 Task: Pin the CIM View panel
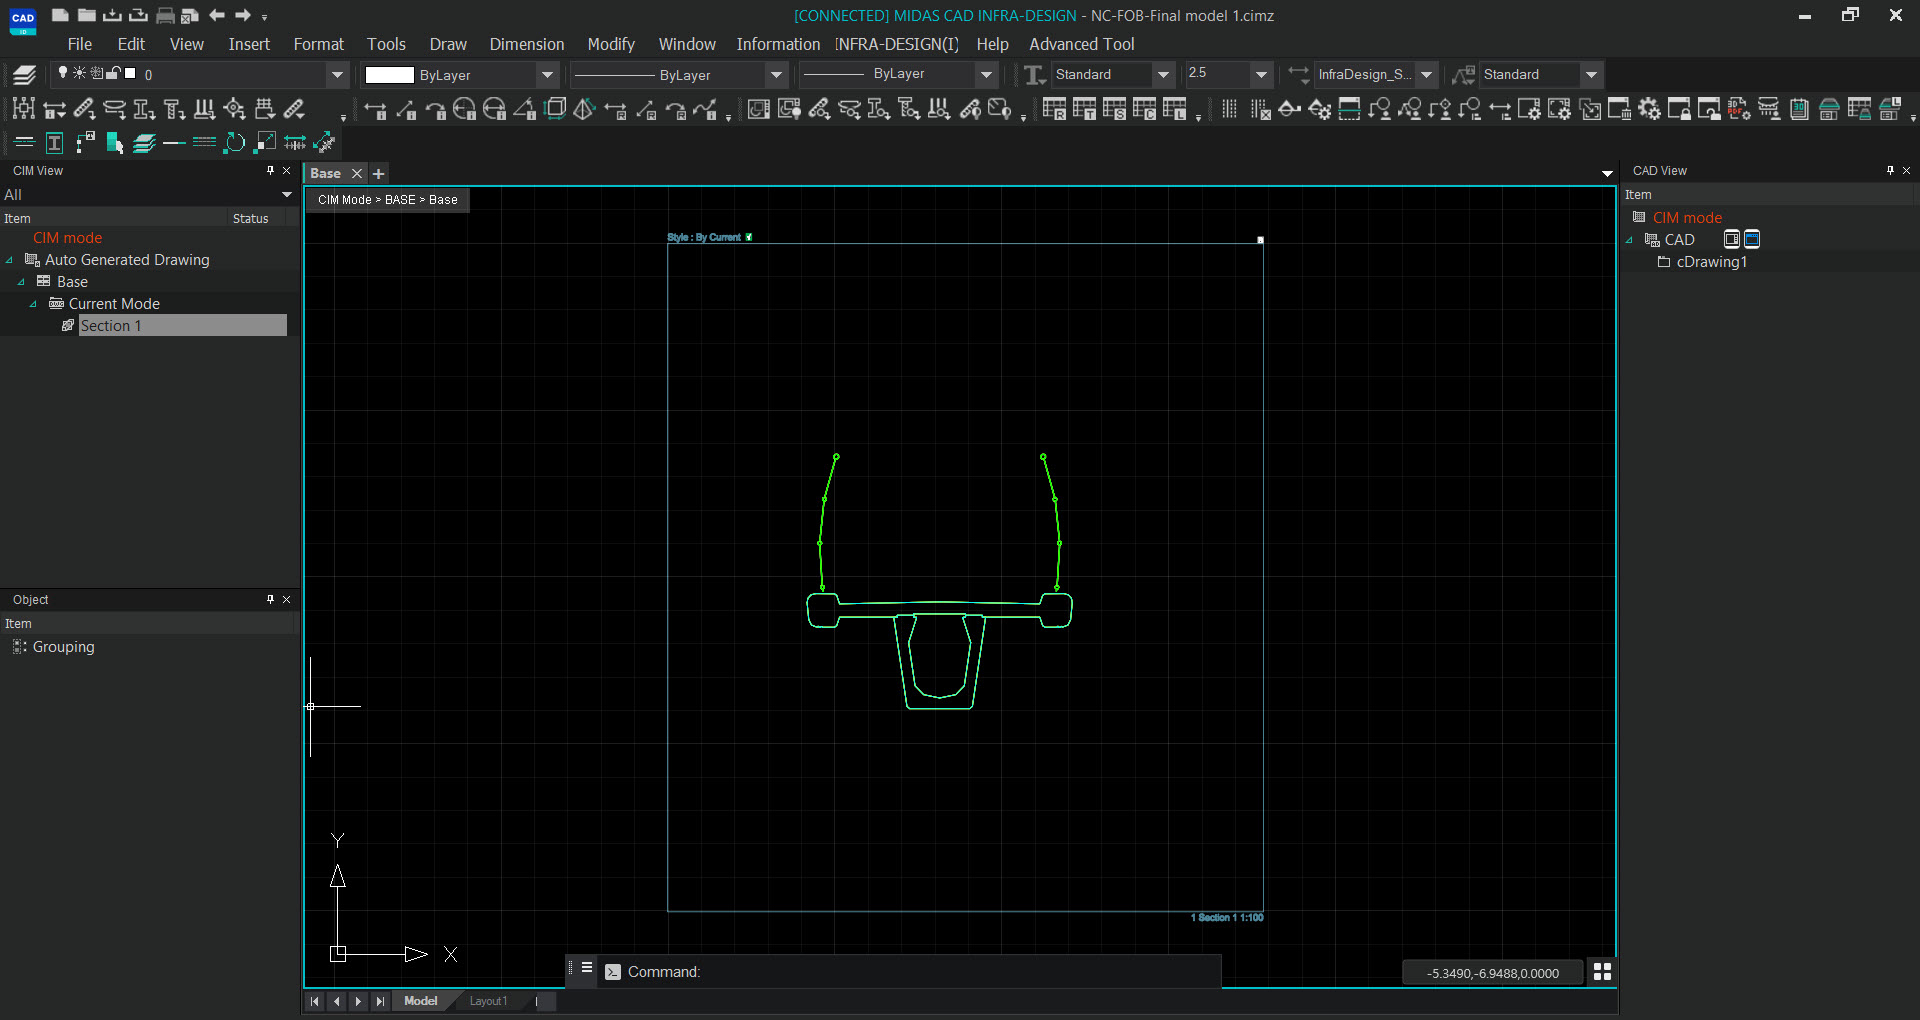point(270,170)
